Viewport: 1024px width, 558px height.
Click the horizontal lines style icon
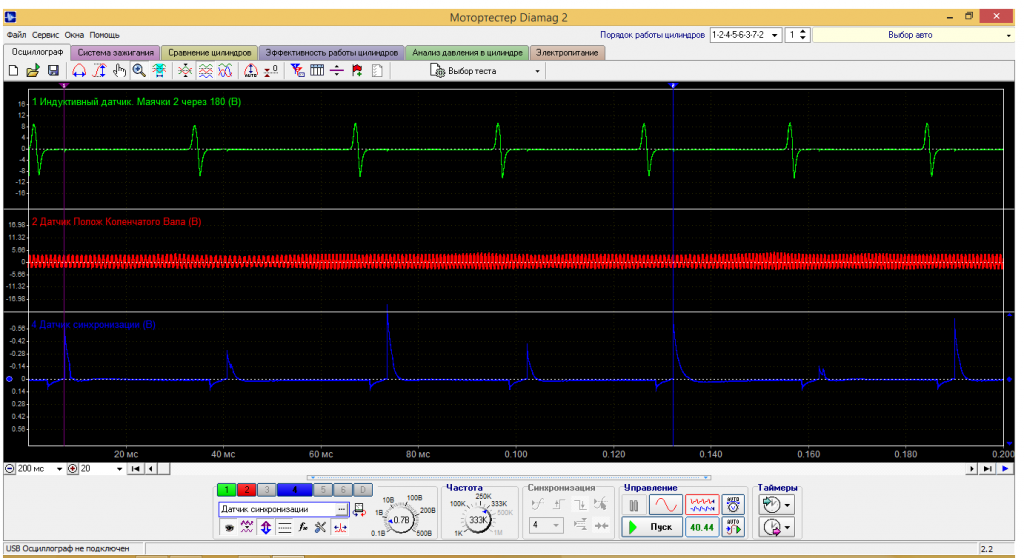tap(284, 527)
